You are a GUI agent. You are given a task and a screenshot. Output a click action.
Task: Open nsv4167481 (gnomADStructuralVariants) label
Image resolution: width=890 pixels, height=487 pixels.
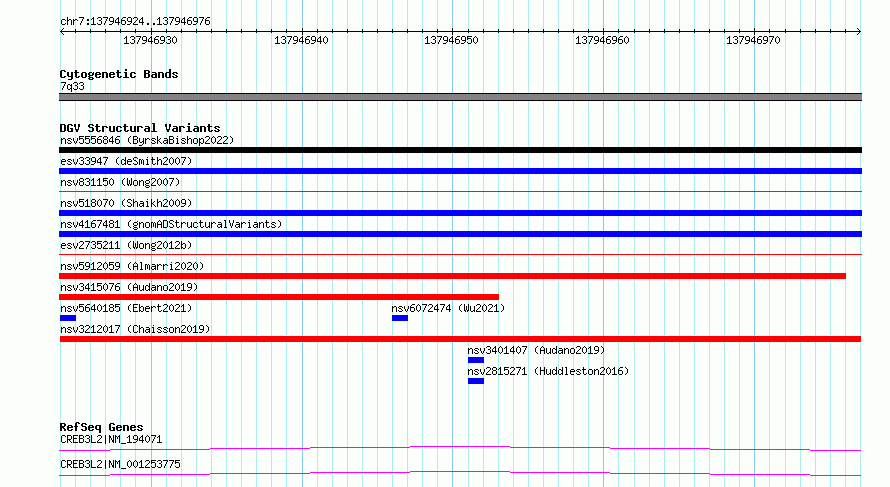tap(171, 224)
